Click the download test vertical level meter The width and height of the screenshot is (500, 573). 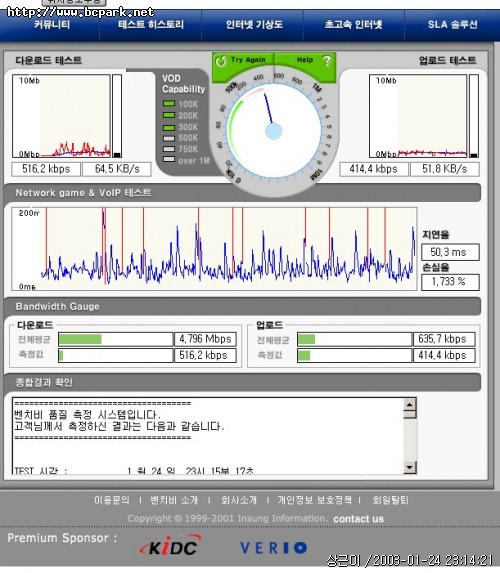117,116
